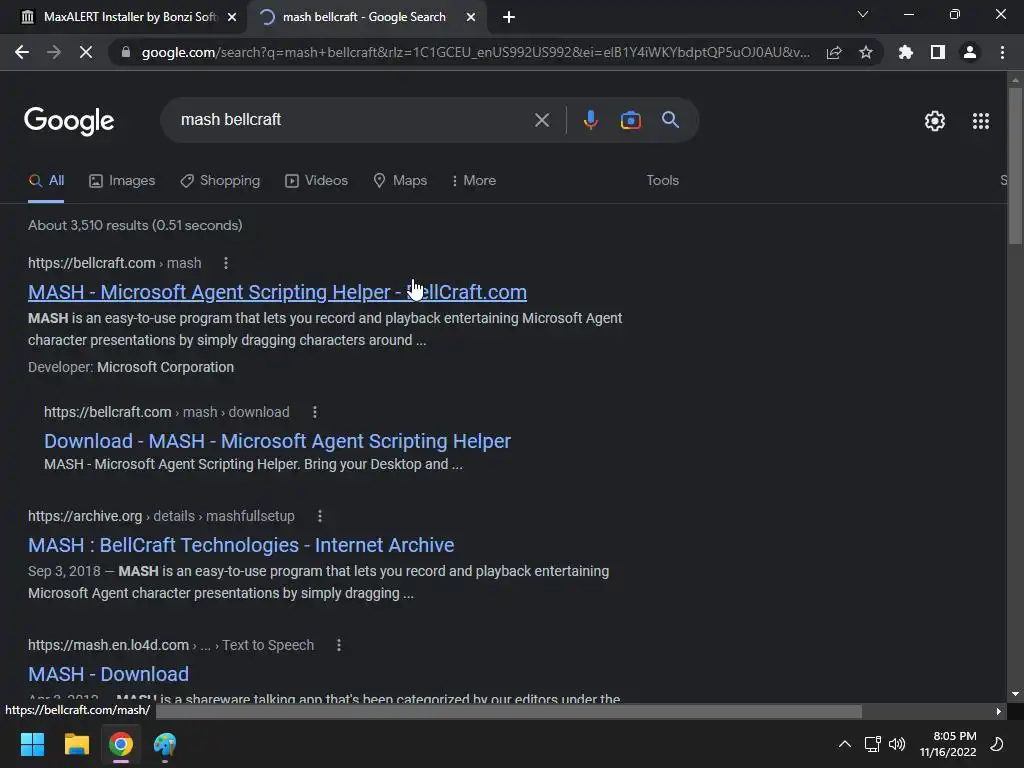Open more options for lo4d.com result
The height and width of the screenshot is (768, 1024).
tap(339, 645)
